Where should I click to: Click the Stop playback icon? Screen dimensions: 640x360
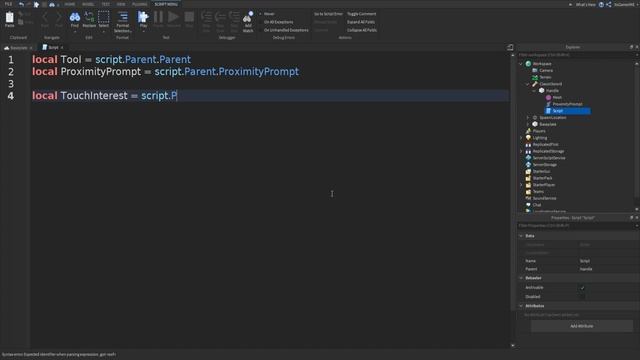[189, 17]
